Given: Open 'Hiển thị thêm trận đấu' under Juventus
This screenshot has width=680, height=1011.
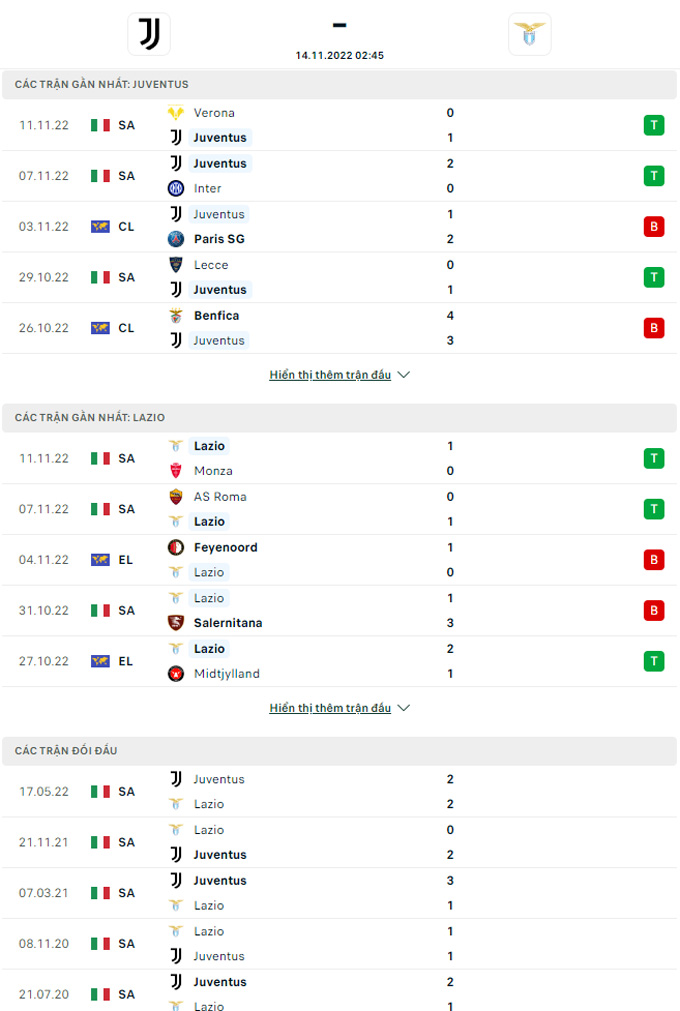Looking at the screenshot, I should tap(330, 375).
